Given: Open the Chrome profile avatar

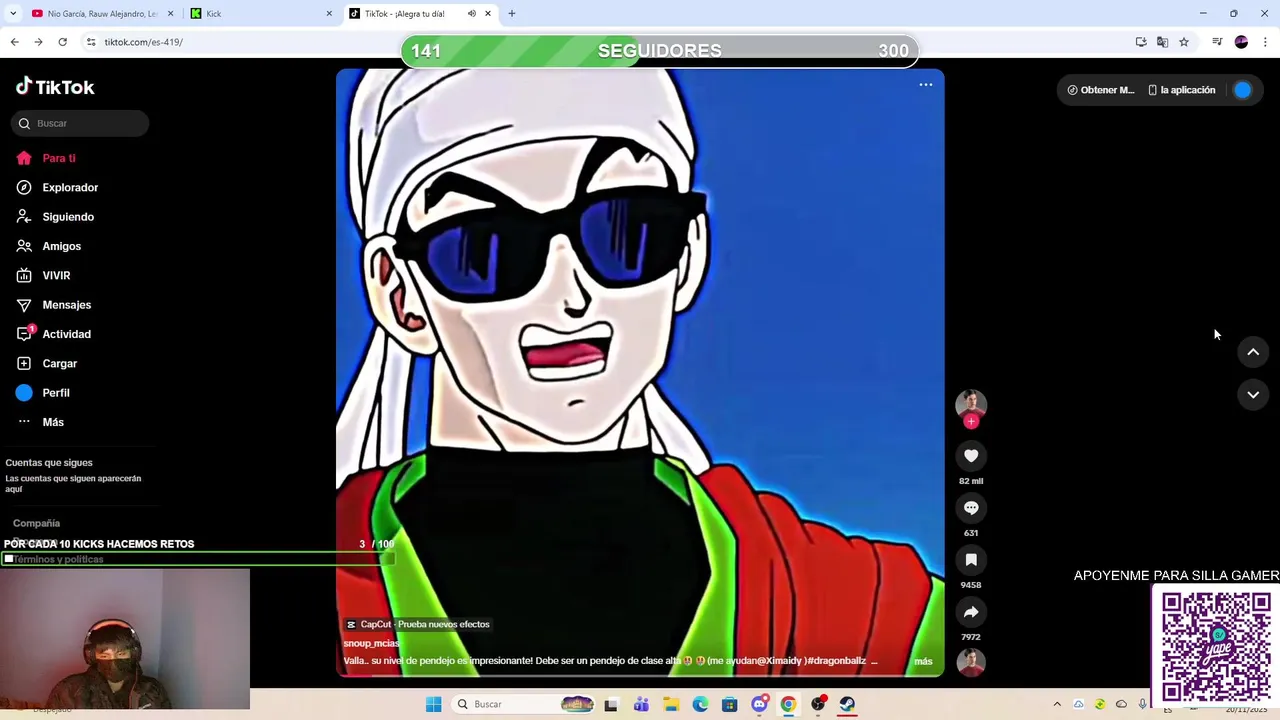Looking at the screenshot, I should [x=1241, y=42].
